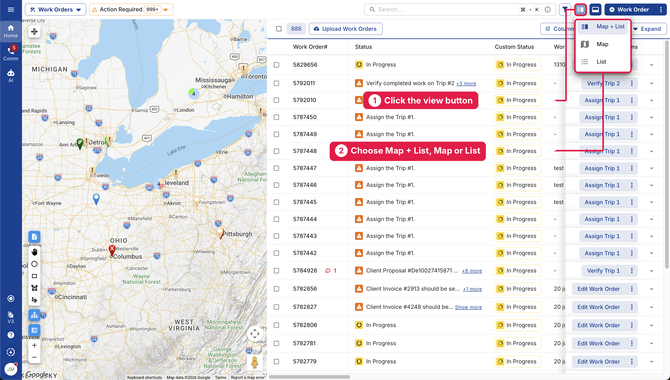Click the blue map pin near Fort Wayne

96,199
